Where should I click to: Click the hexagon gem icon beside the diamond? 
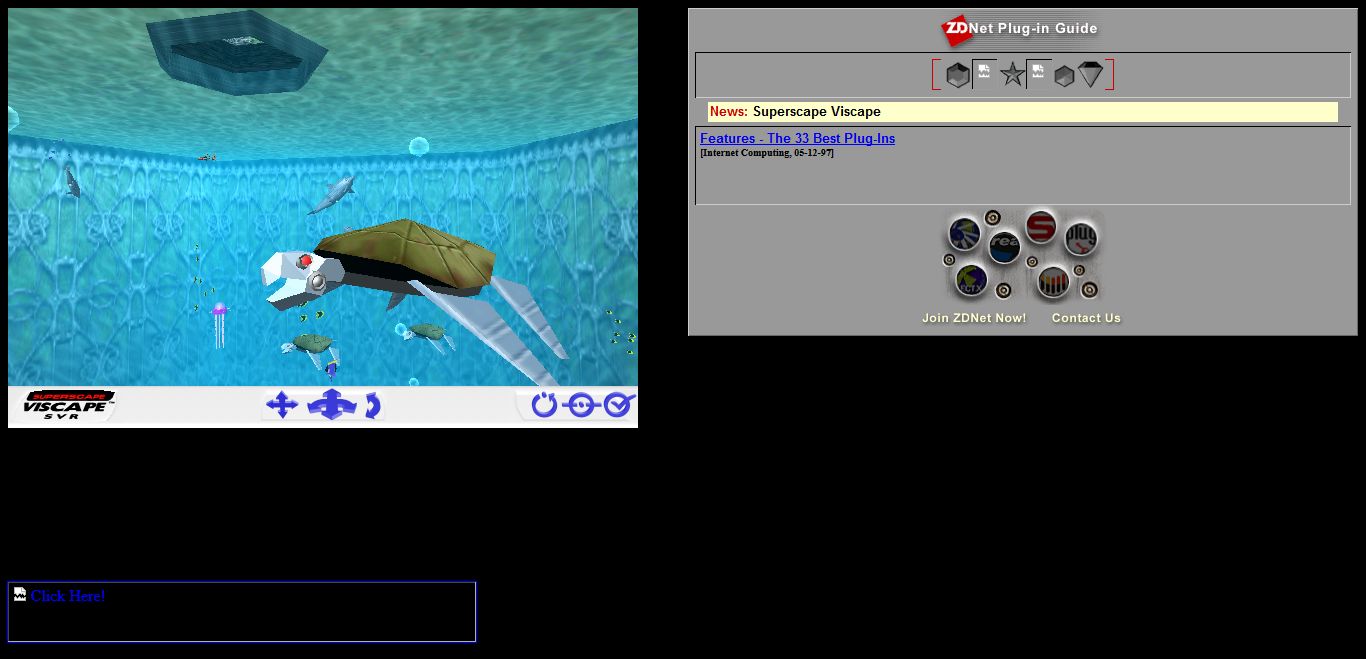point(1064,76)
